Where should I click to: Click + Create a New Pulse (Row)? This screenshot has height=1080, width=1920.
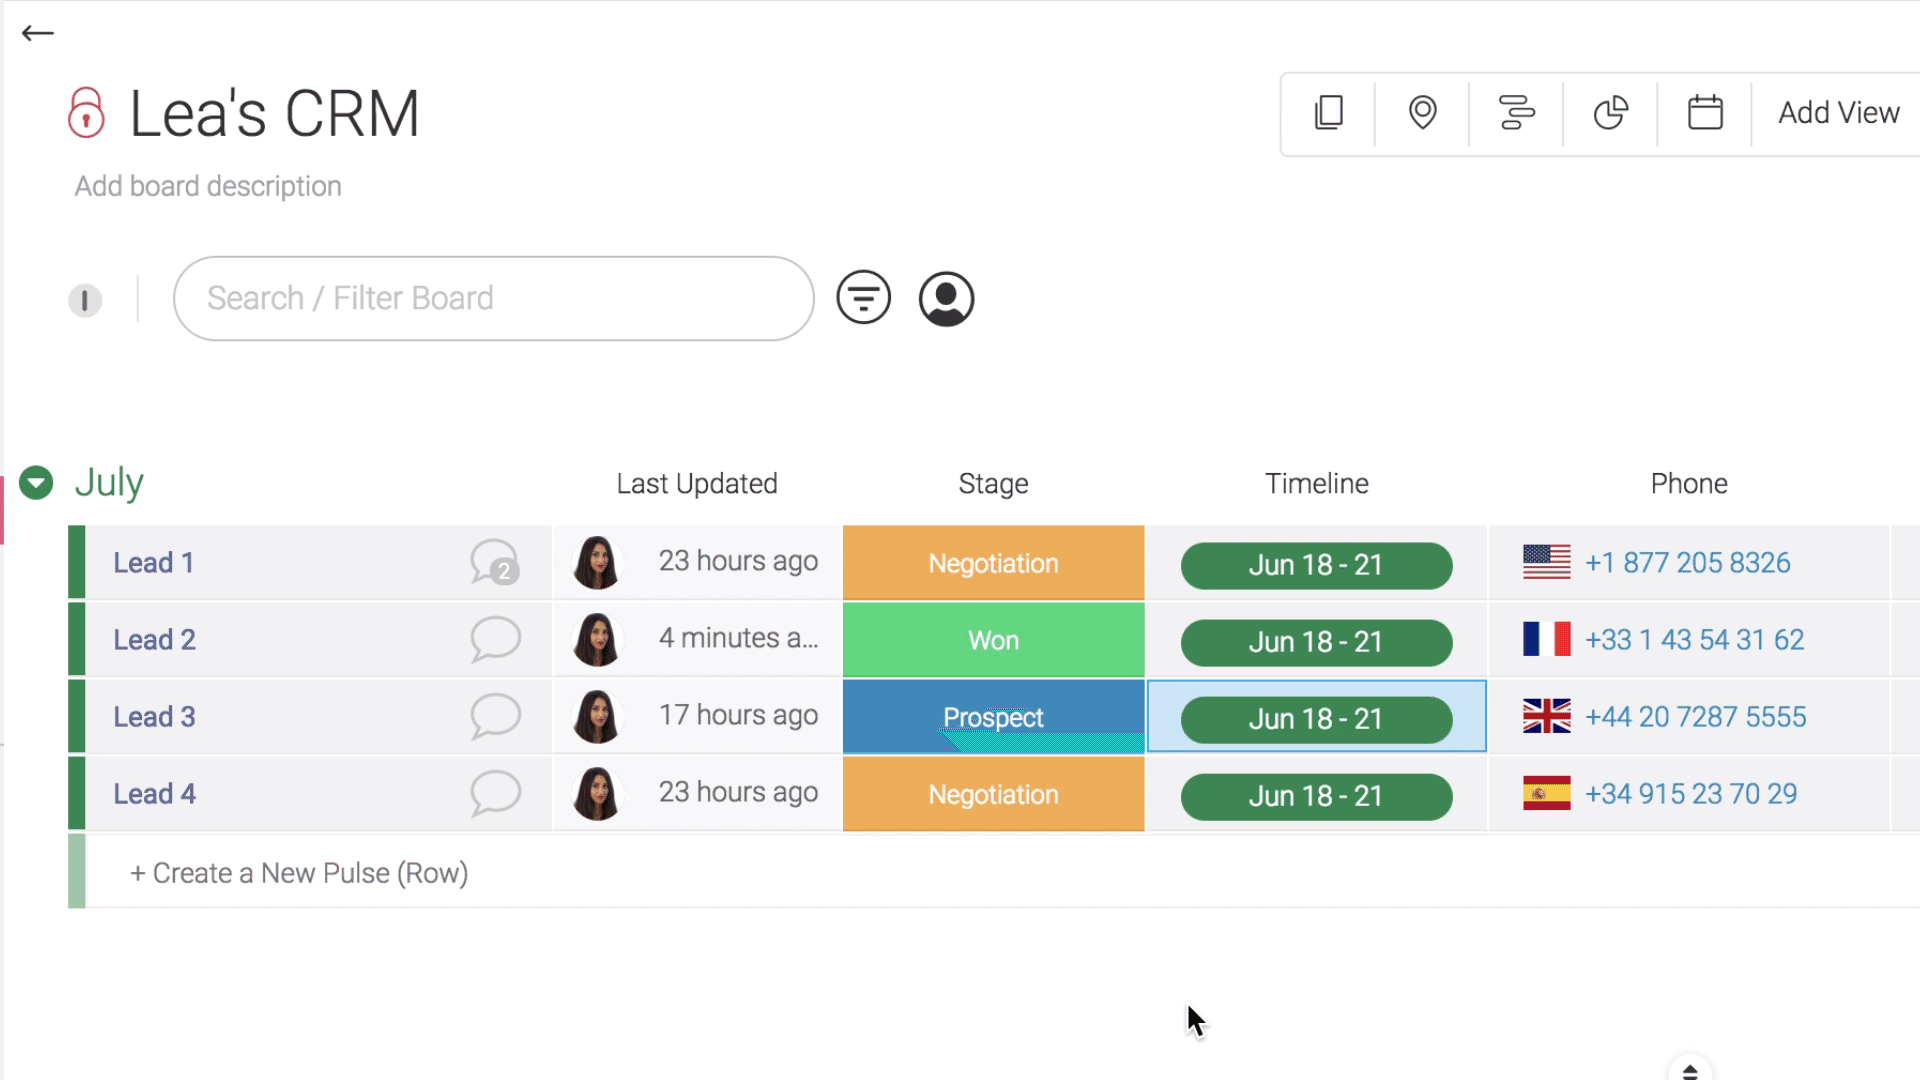298,873
